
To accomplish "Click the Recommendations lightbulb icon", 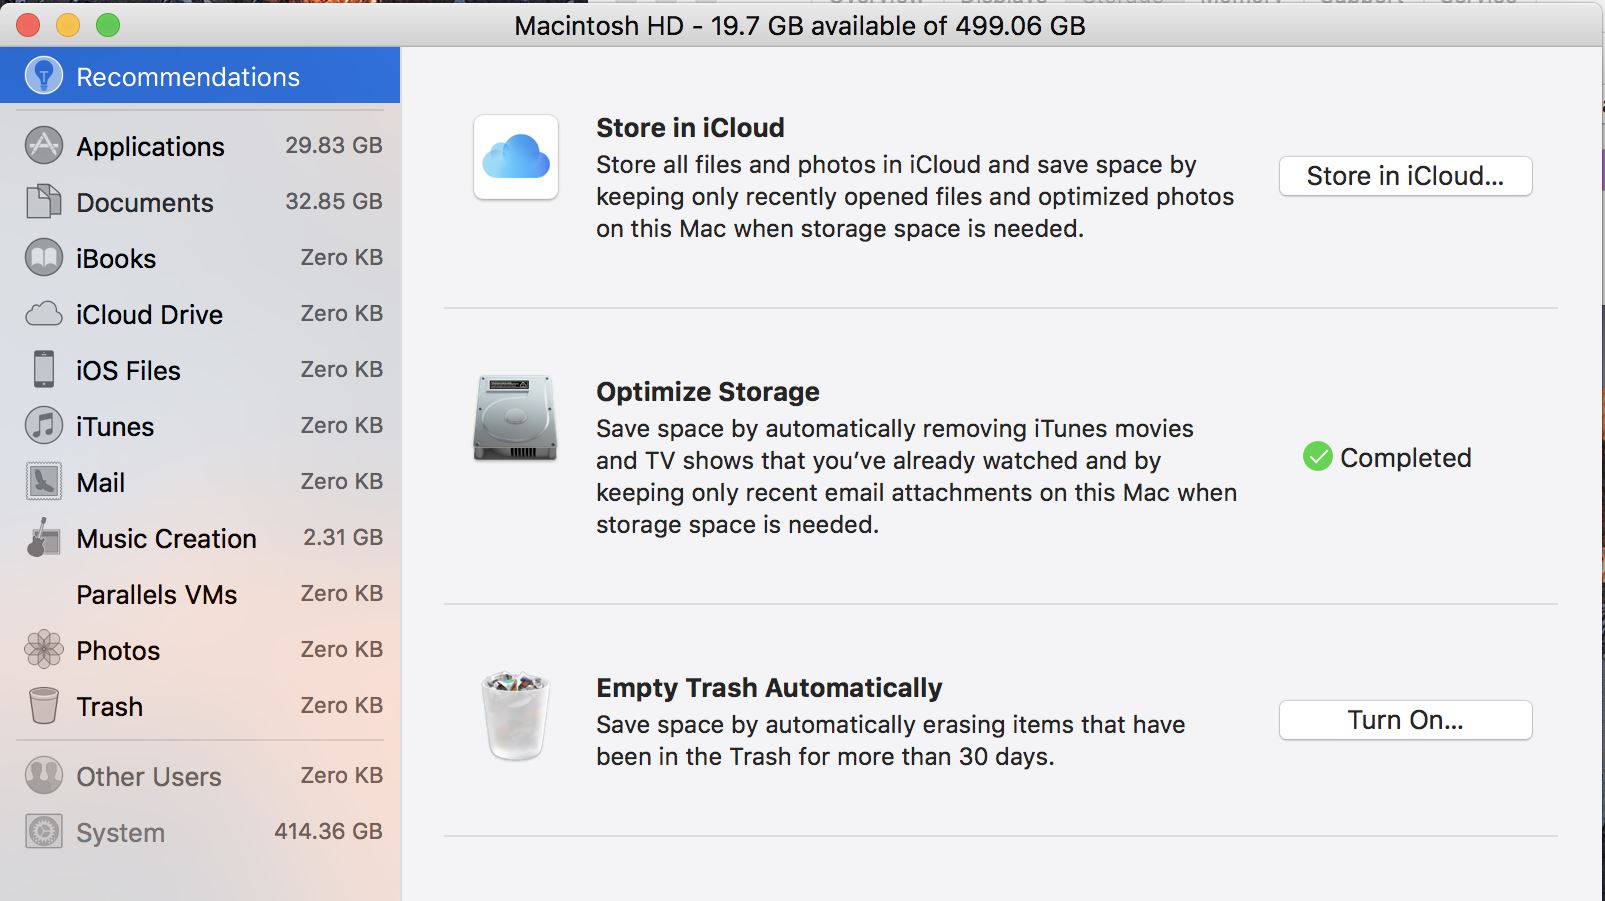I will (44, 76).
